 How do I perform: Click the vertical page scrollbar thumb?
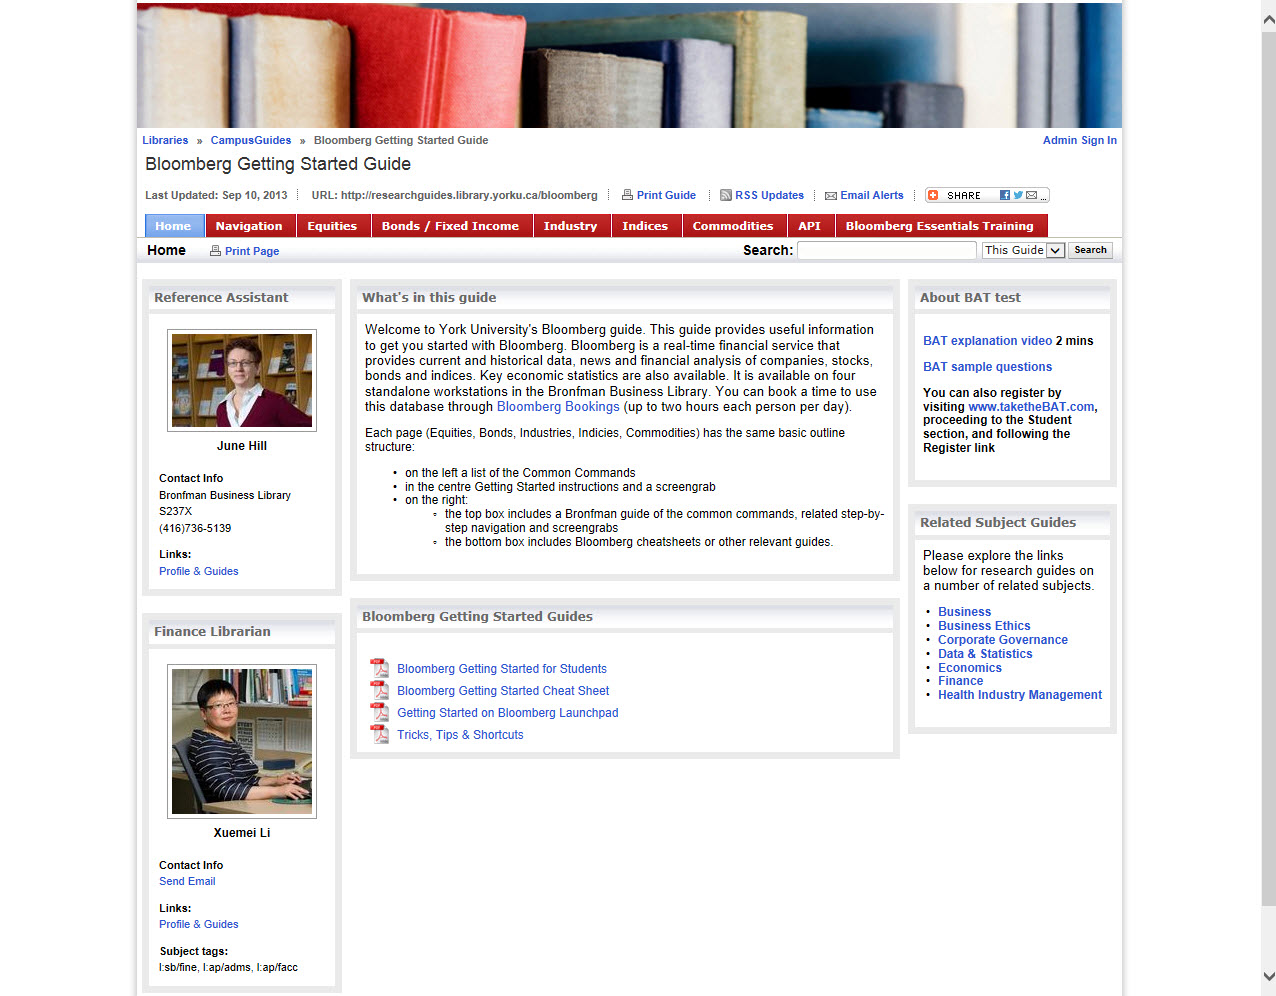coord(1269,468)
